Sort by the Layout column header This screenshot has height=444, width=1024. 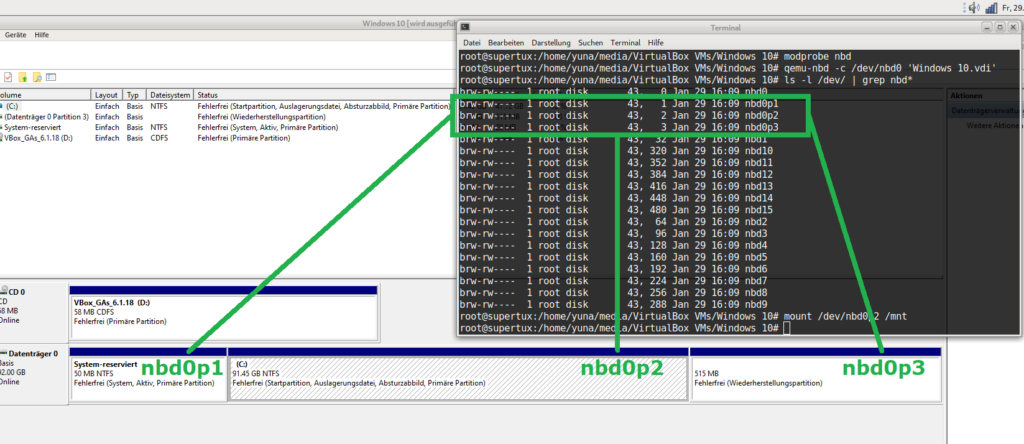[x=106, y=95]
